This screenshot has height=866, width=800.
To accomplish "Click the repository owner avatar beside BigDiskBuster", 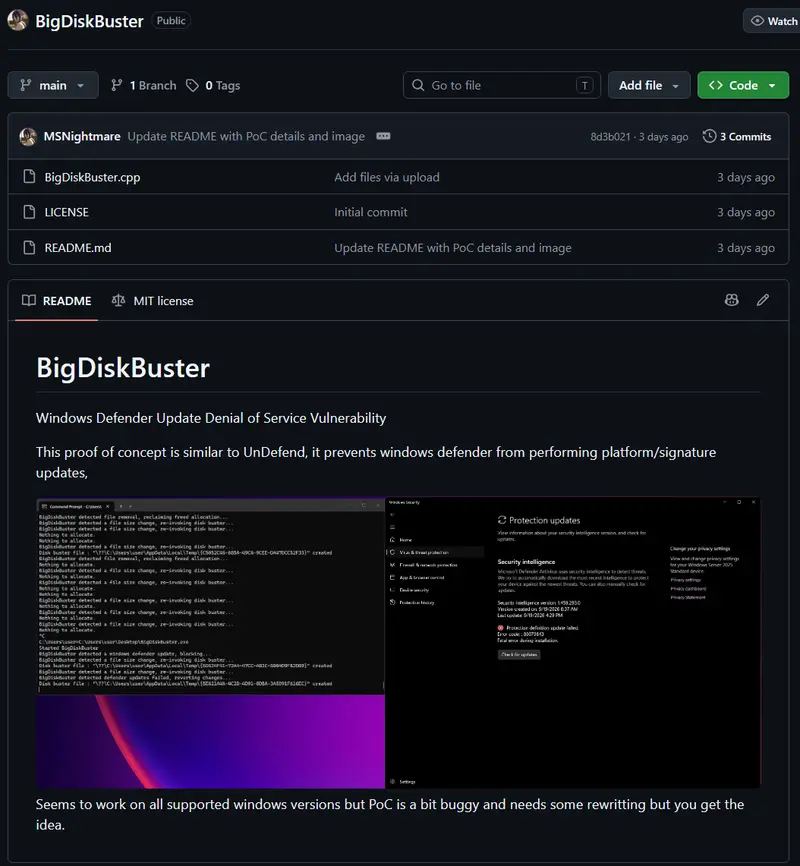I will (18, 20).
